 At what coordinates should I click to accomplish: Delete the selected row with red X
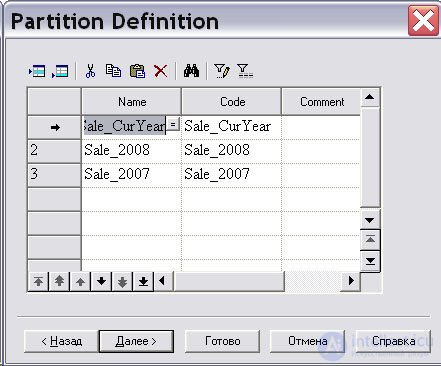click(x=161, y=71)
